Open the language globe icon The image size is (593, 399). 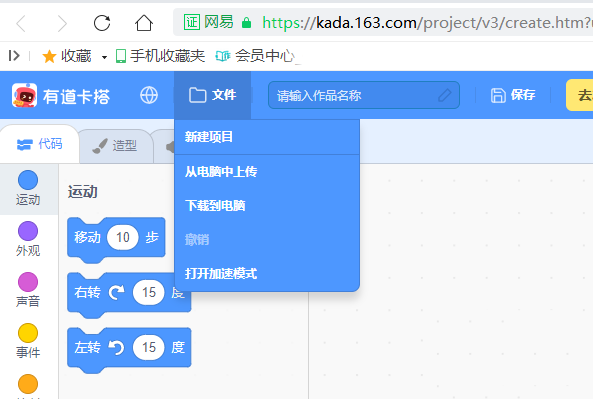point(149,95)
